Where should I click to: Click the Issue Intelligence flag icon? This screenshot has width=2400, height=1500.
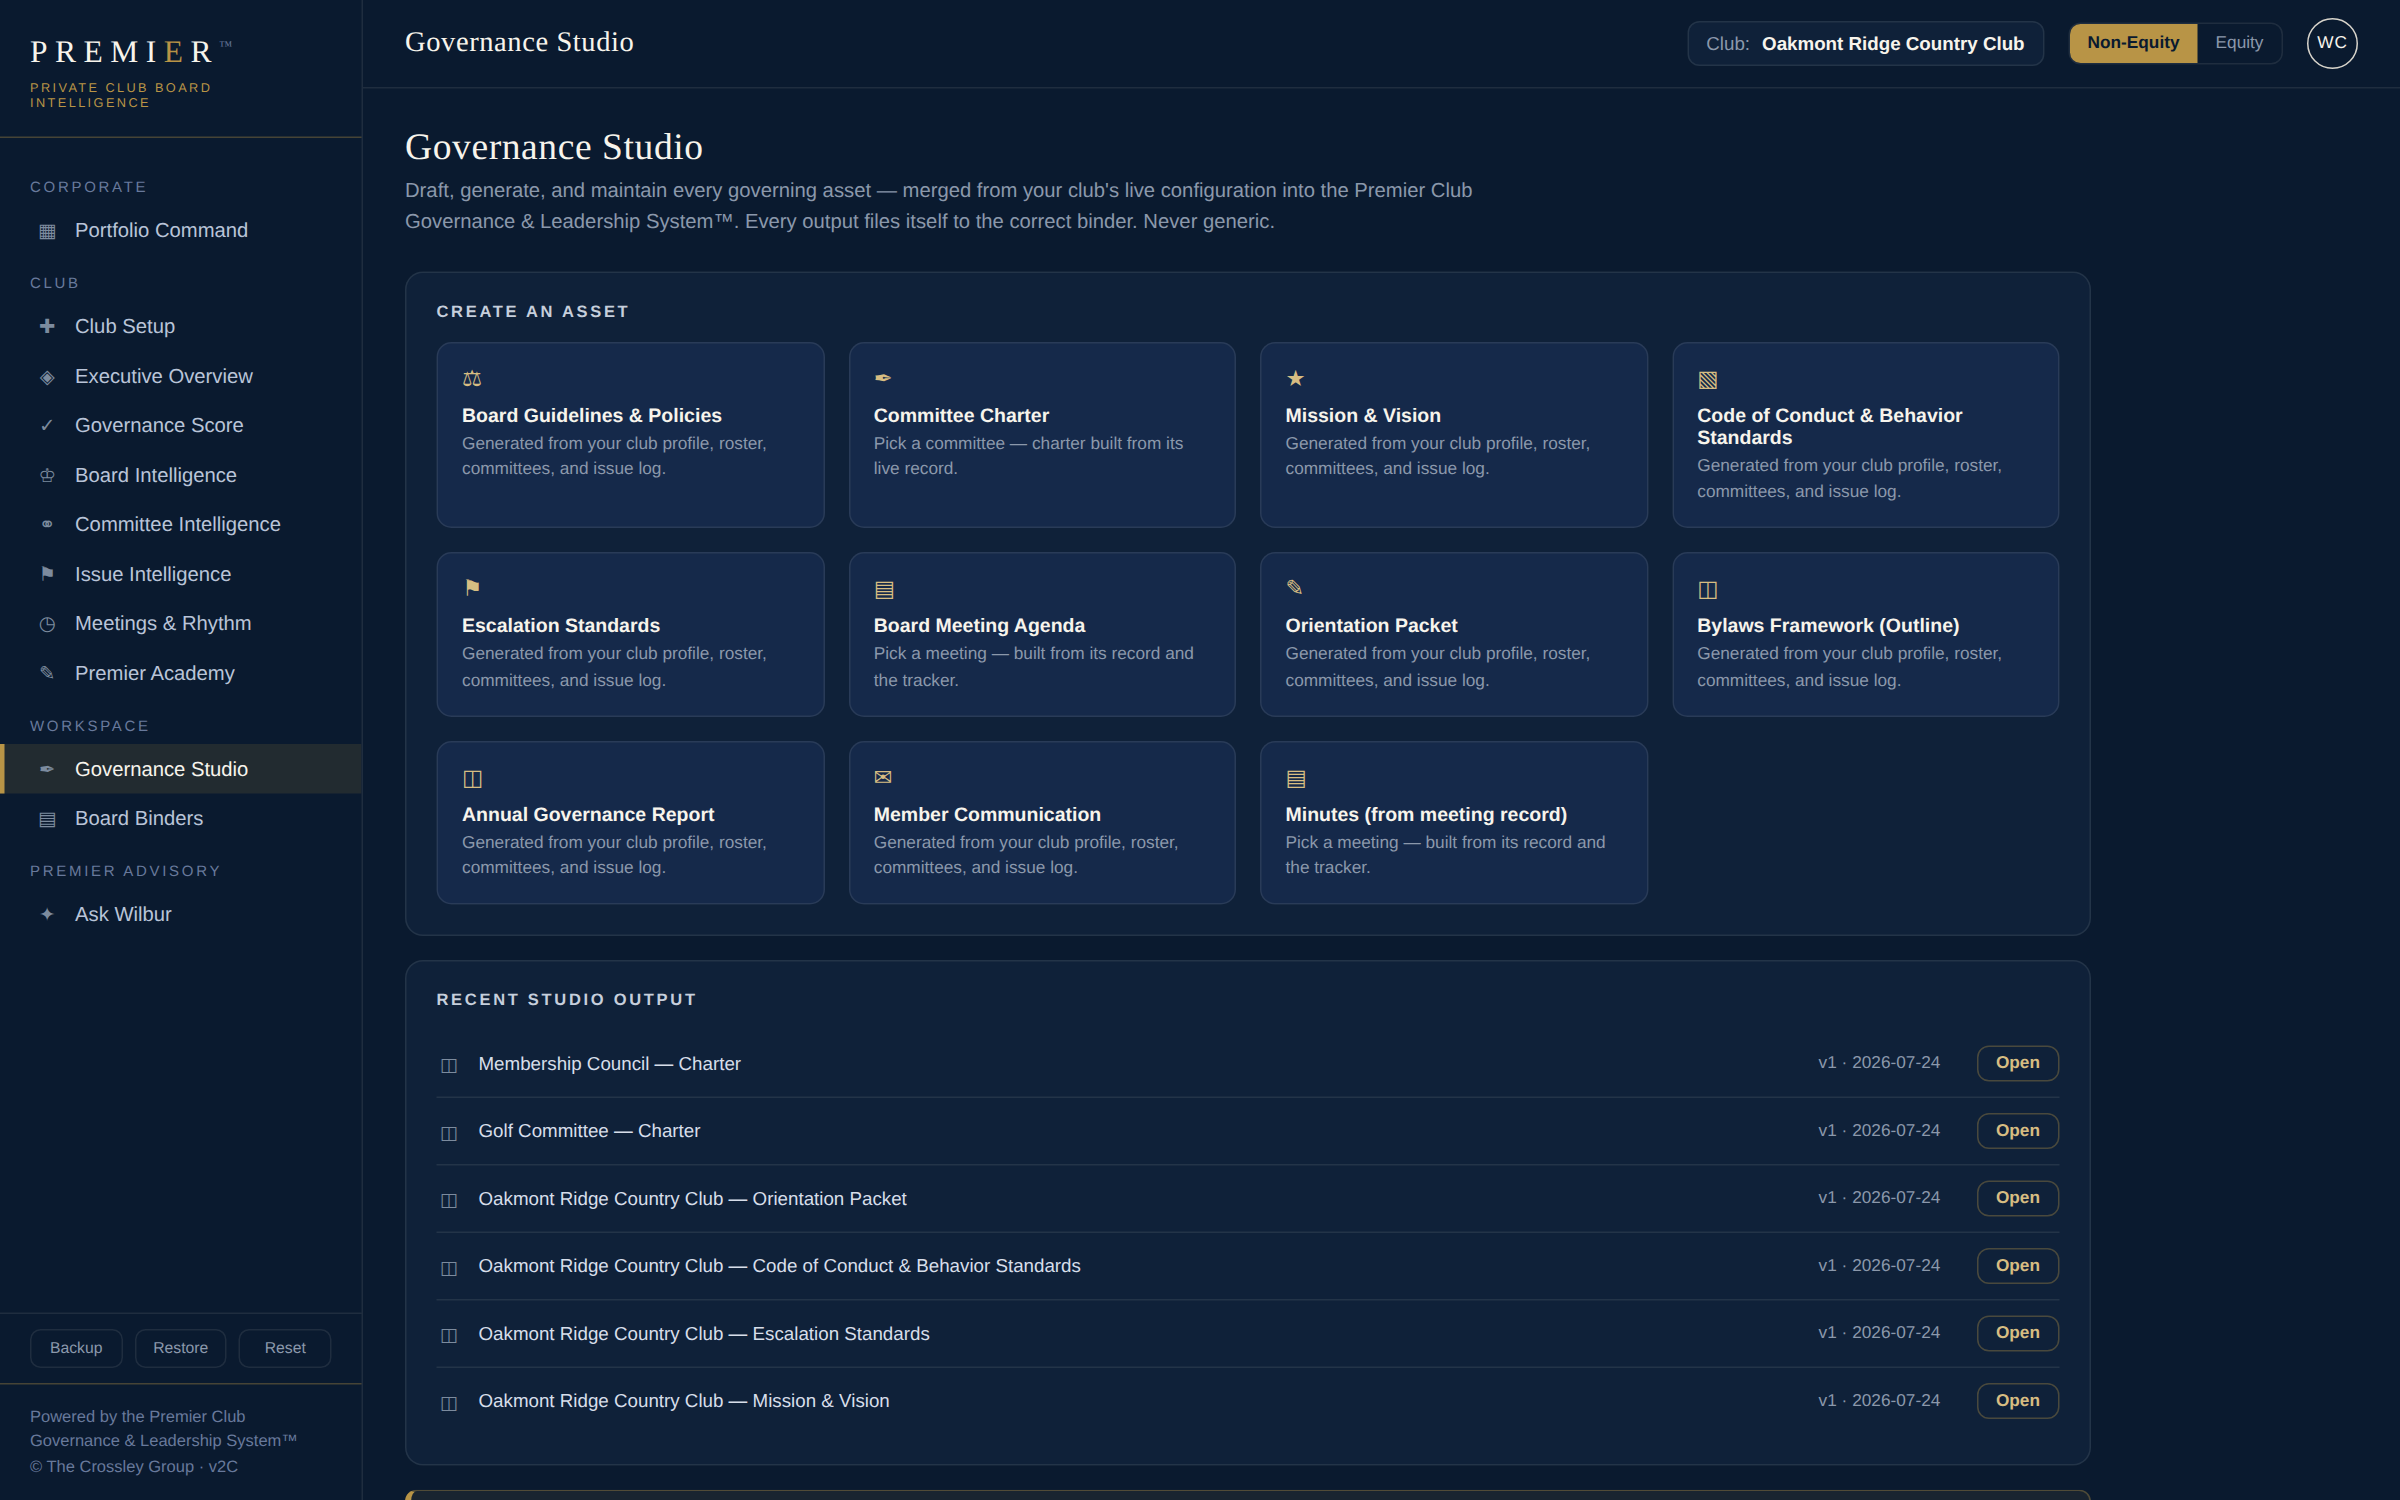(x=47, y=574)
